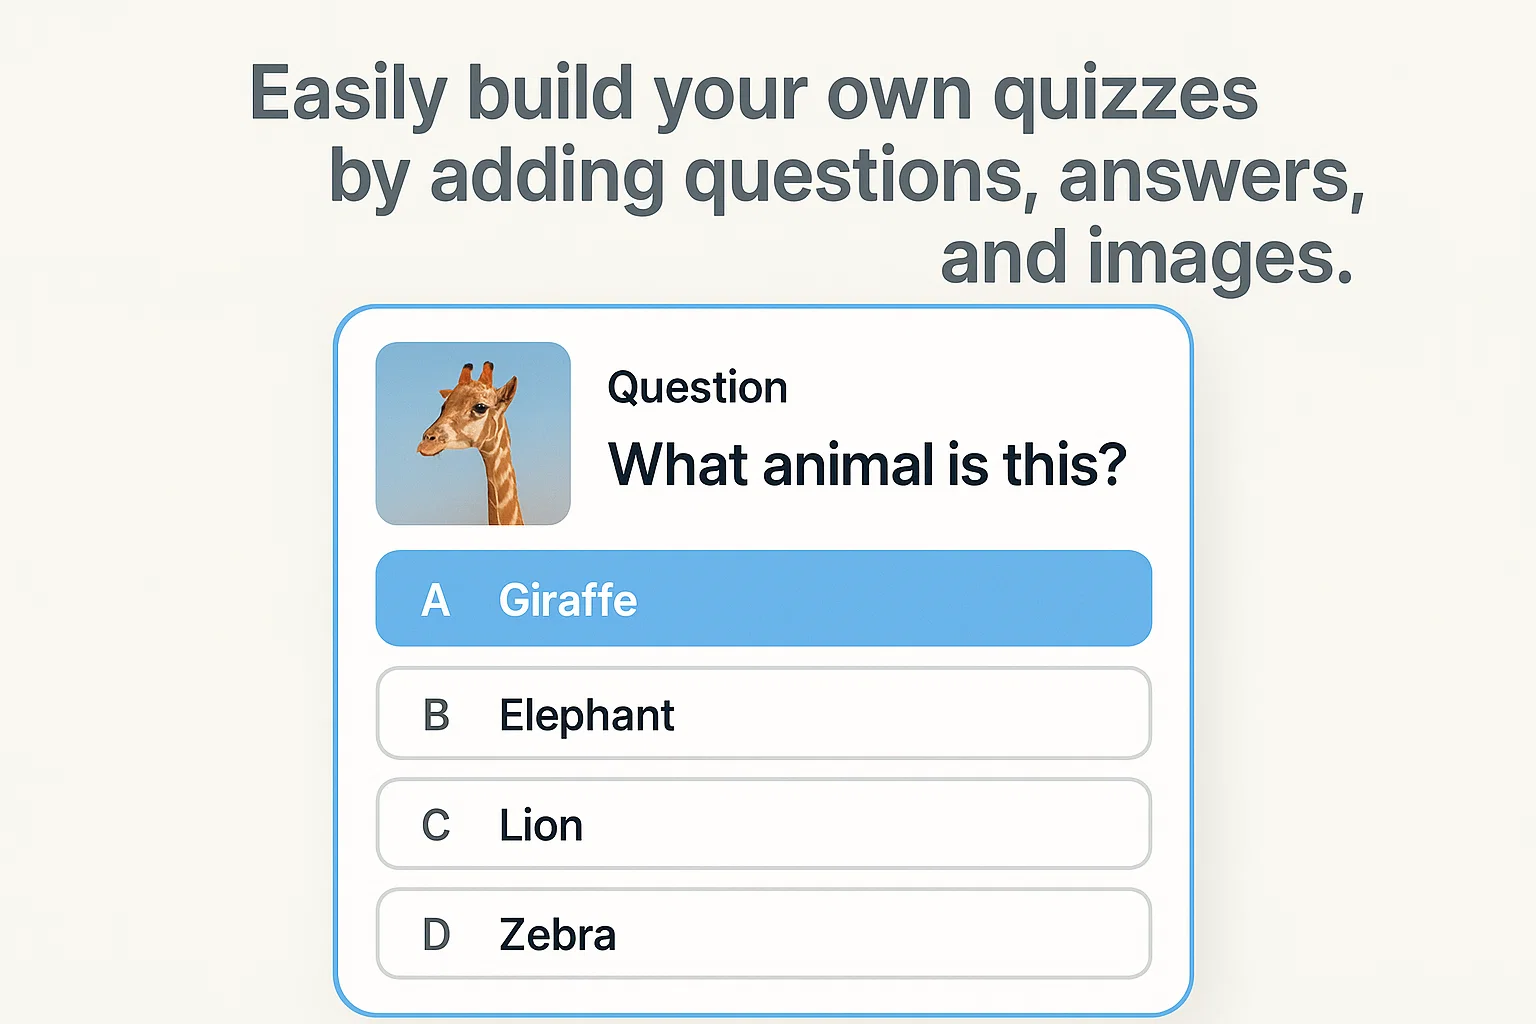
Task: Click the letter C badge
Action: pyautogui.click(x=435, y=824)
